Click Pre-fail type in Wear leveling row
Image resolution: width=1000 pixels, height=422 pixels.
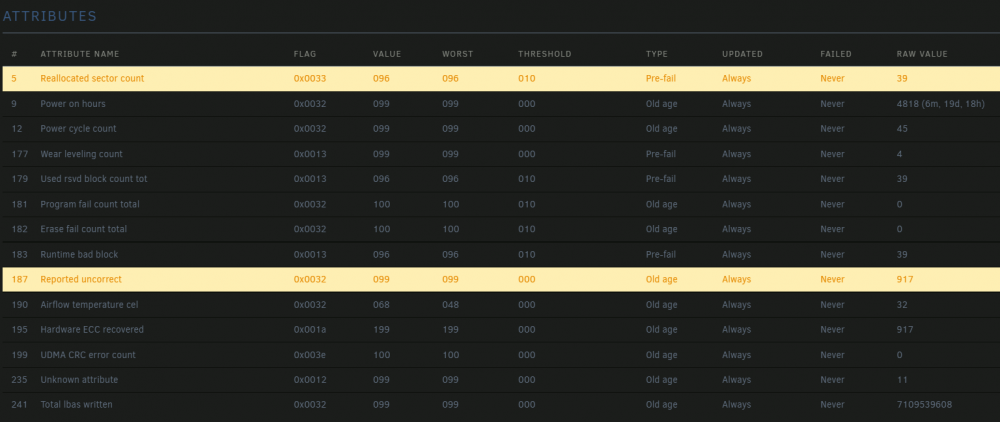[x=661, y=154]
